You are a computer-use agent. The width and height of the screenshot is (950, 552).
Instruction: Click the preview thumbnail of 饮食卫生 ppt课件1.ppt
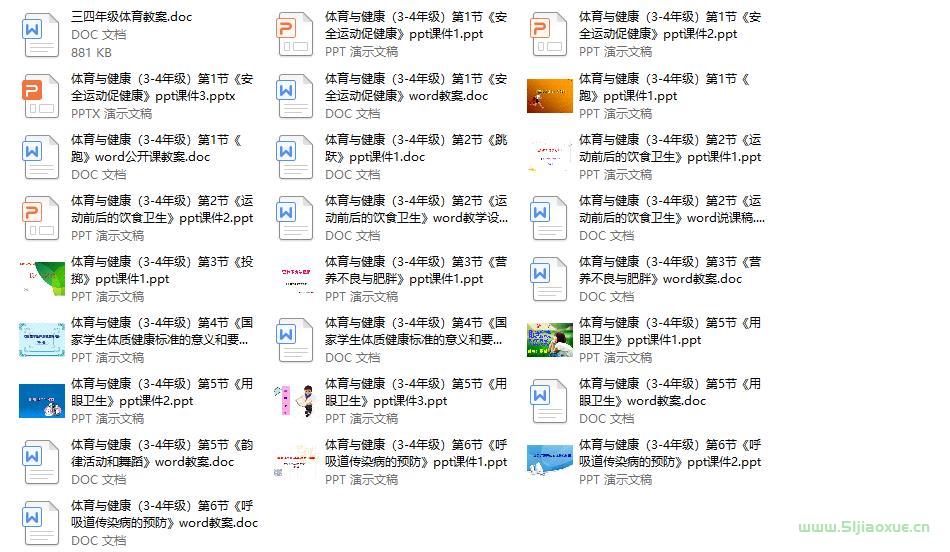click(550, 157)
